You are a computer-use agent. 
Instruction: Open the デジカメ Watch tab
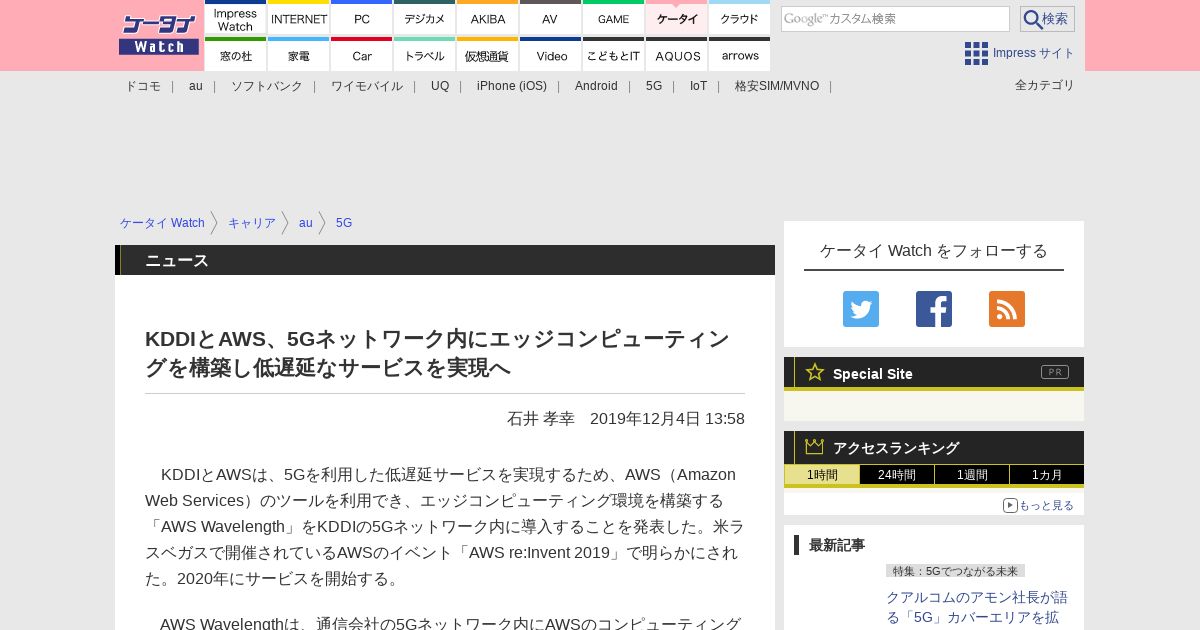coord(425,18)
